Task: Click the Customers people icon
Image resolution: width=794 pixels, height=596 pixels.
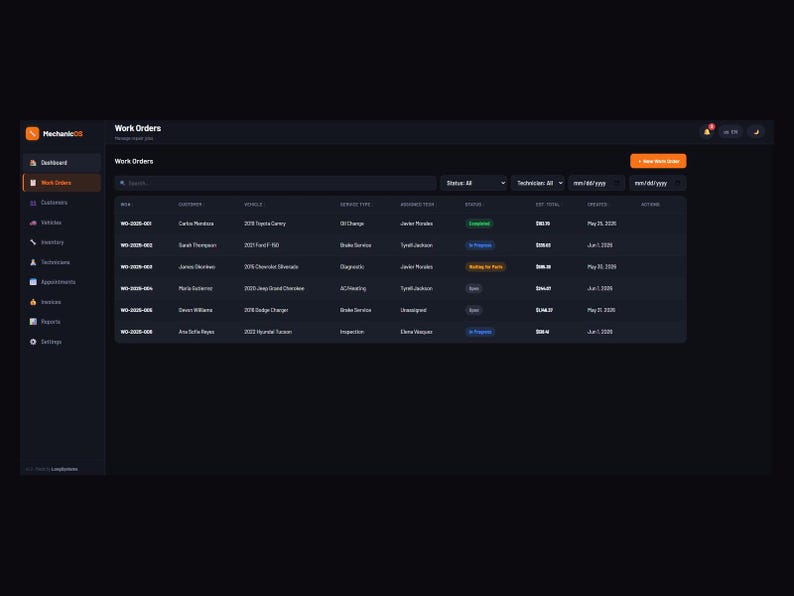Action: click(x=33, y=203)
